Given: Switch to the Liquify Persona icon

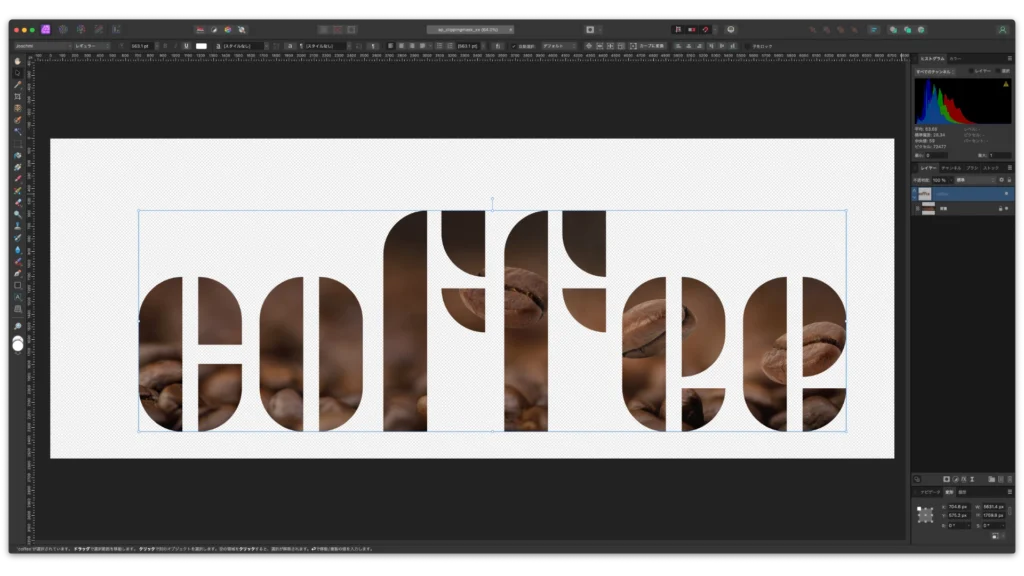Looking at the screenshot, I should point(64,30).
